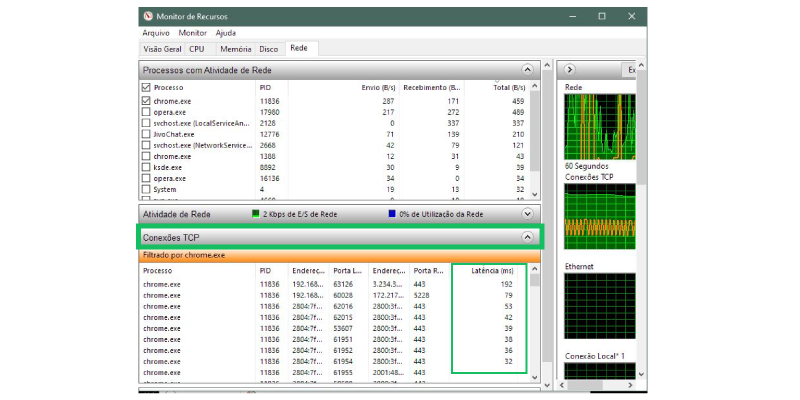Click the Monitor de Recursos app icon
800x400 pixels.
click(149, 17)
